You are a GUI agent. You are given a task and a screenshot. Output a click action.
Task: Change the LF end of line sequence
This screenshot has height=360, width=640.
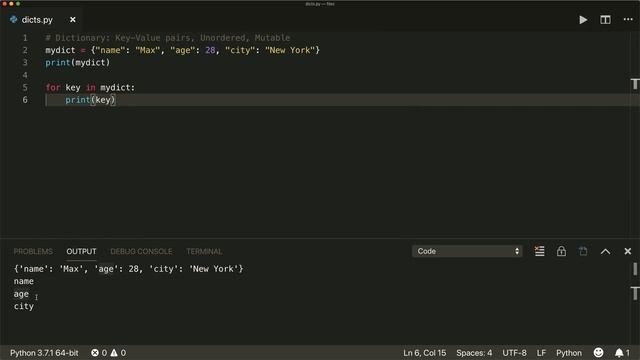point(541,353)
